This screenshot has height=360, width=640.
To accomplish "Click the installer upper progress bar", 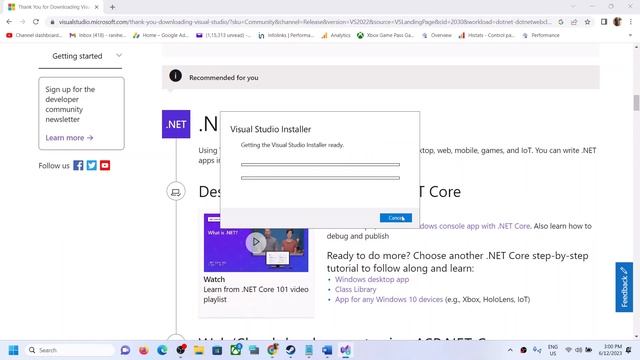I will (320, 164).
